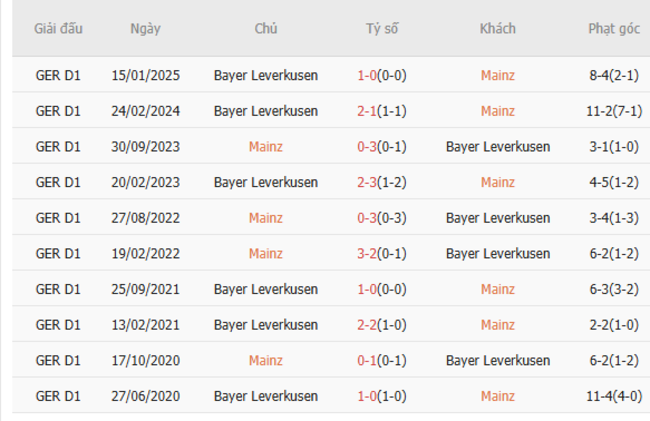Click GER D1 in the 19/02/2022 row

(x=58, y=254)
